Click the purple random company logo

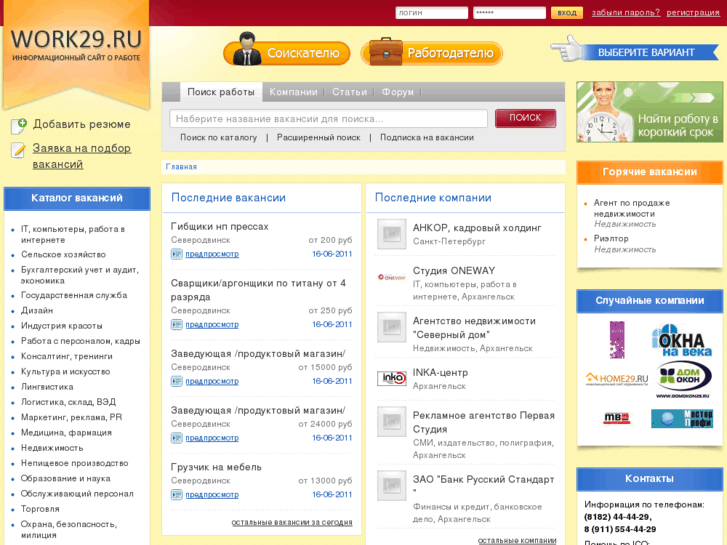click(x=617, y=340)
